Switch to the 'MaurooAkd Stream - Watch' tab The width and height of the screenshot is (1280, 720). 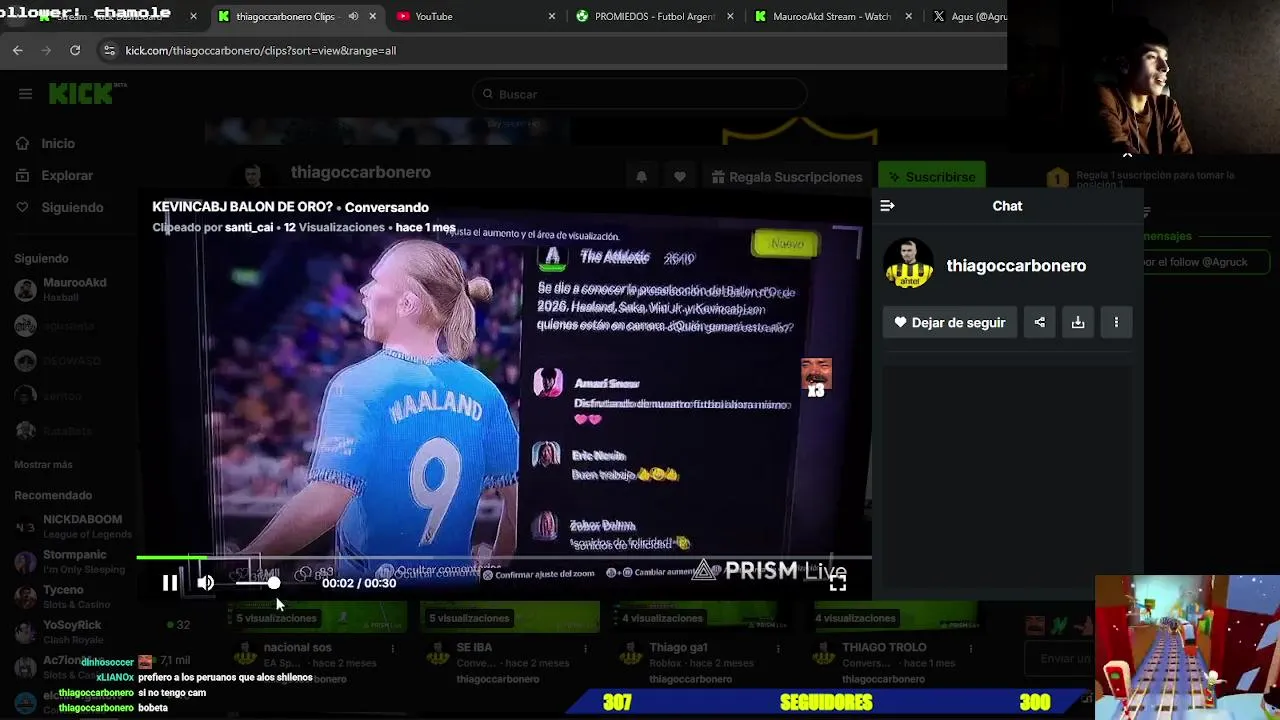coord(832,16)
